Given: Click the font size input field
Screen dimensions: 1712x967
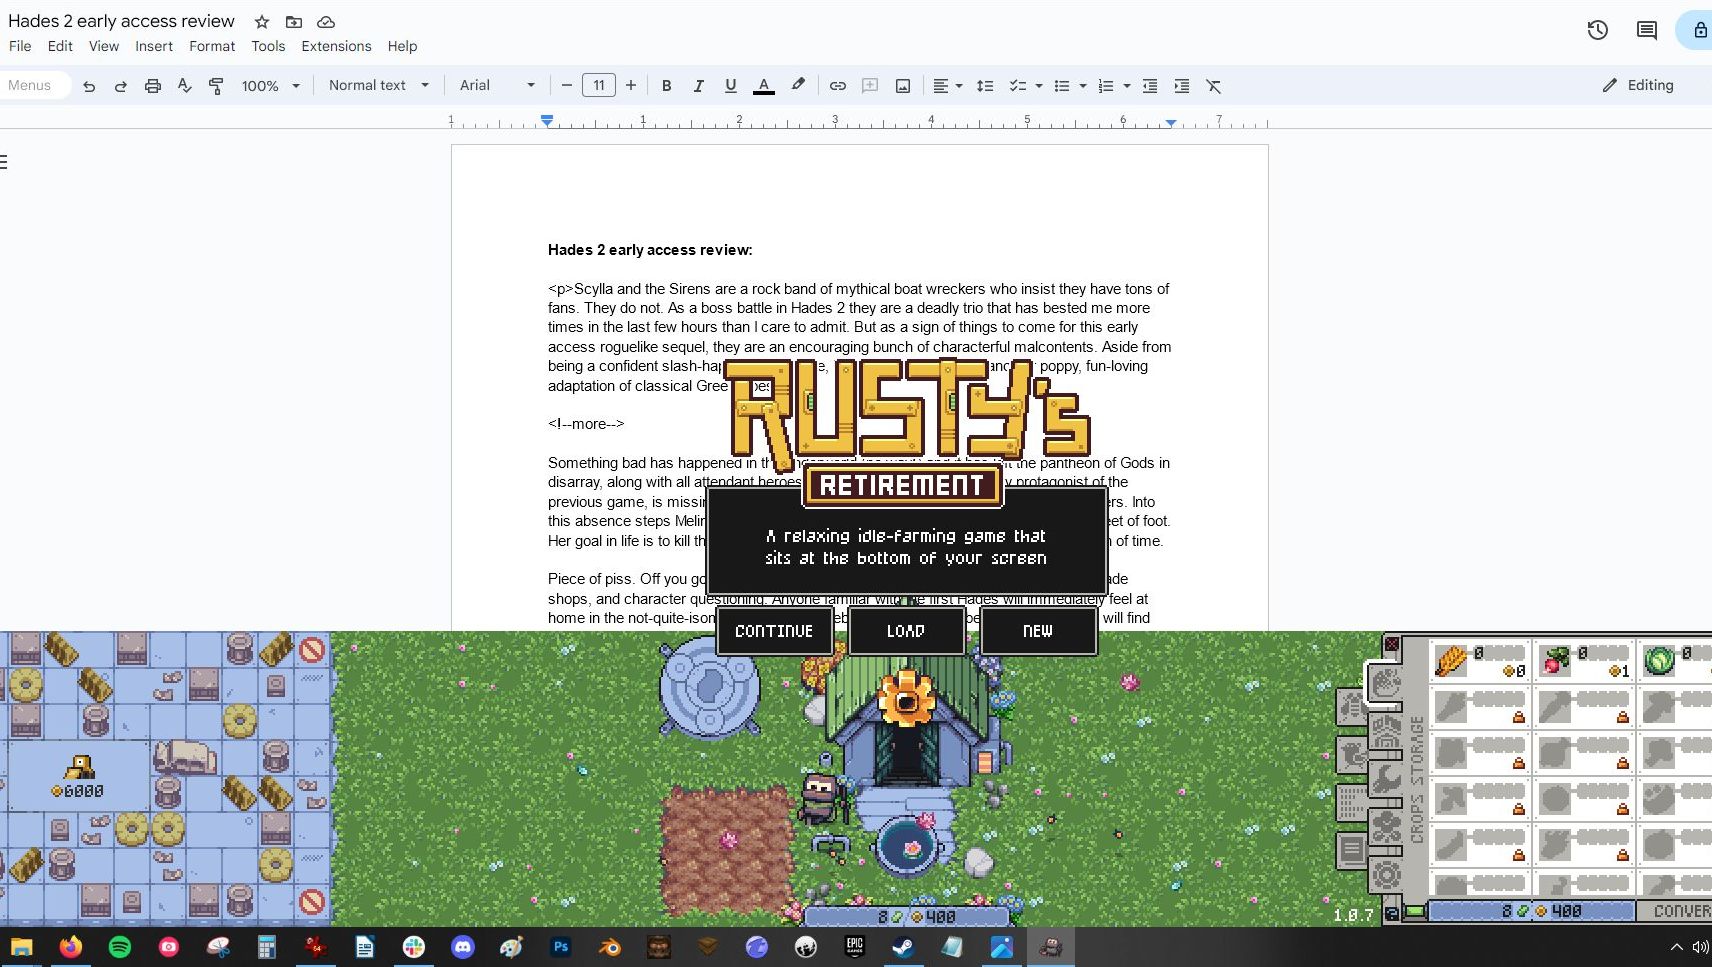Looking at the screenshot, I should click(x=599, y=85).
